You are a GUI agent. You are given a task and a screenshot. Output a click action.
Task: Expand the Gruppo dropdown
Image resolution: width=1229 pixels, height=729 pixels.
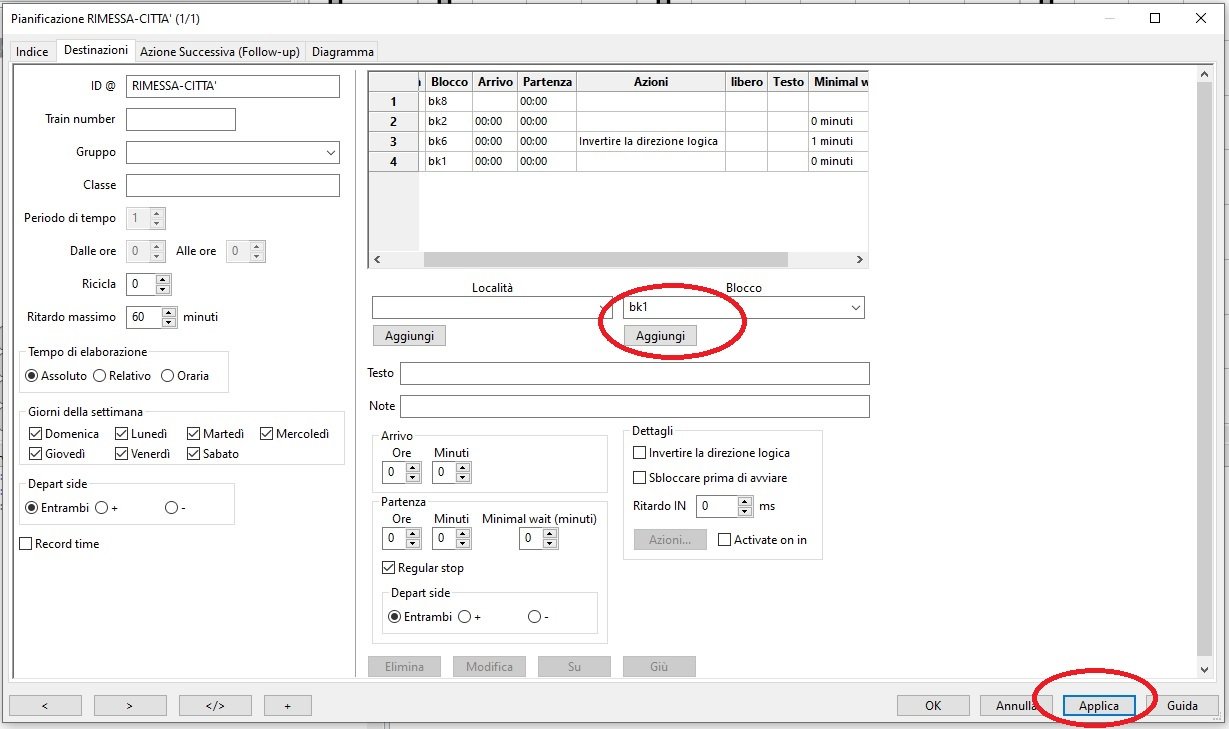click(330, 153)
